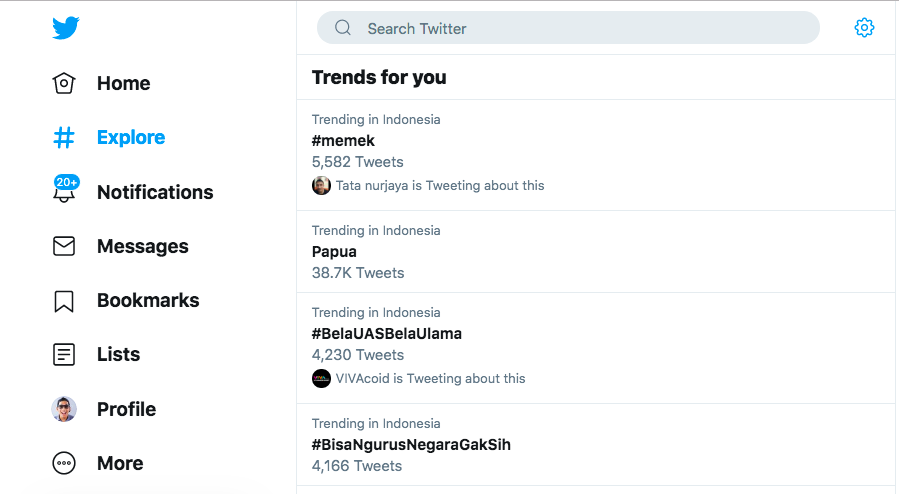899x494 pixels.
Task: Open the Home house icon
Action: coord(64,83)
